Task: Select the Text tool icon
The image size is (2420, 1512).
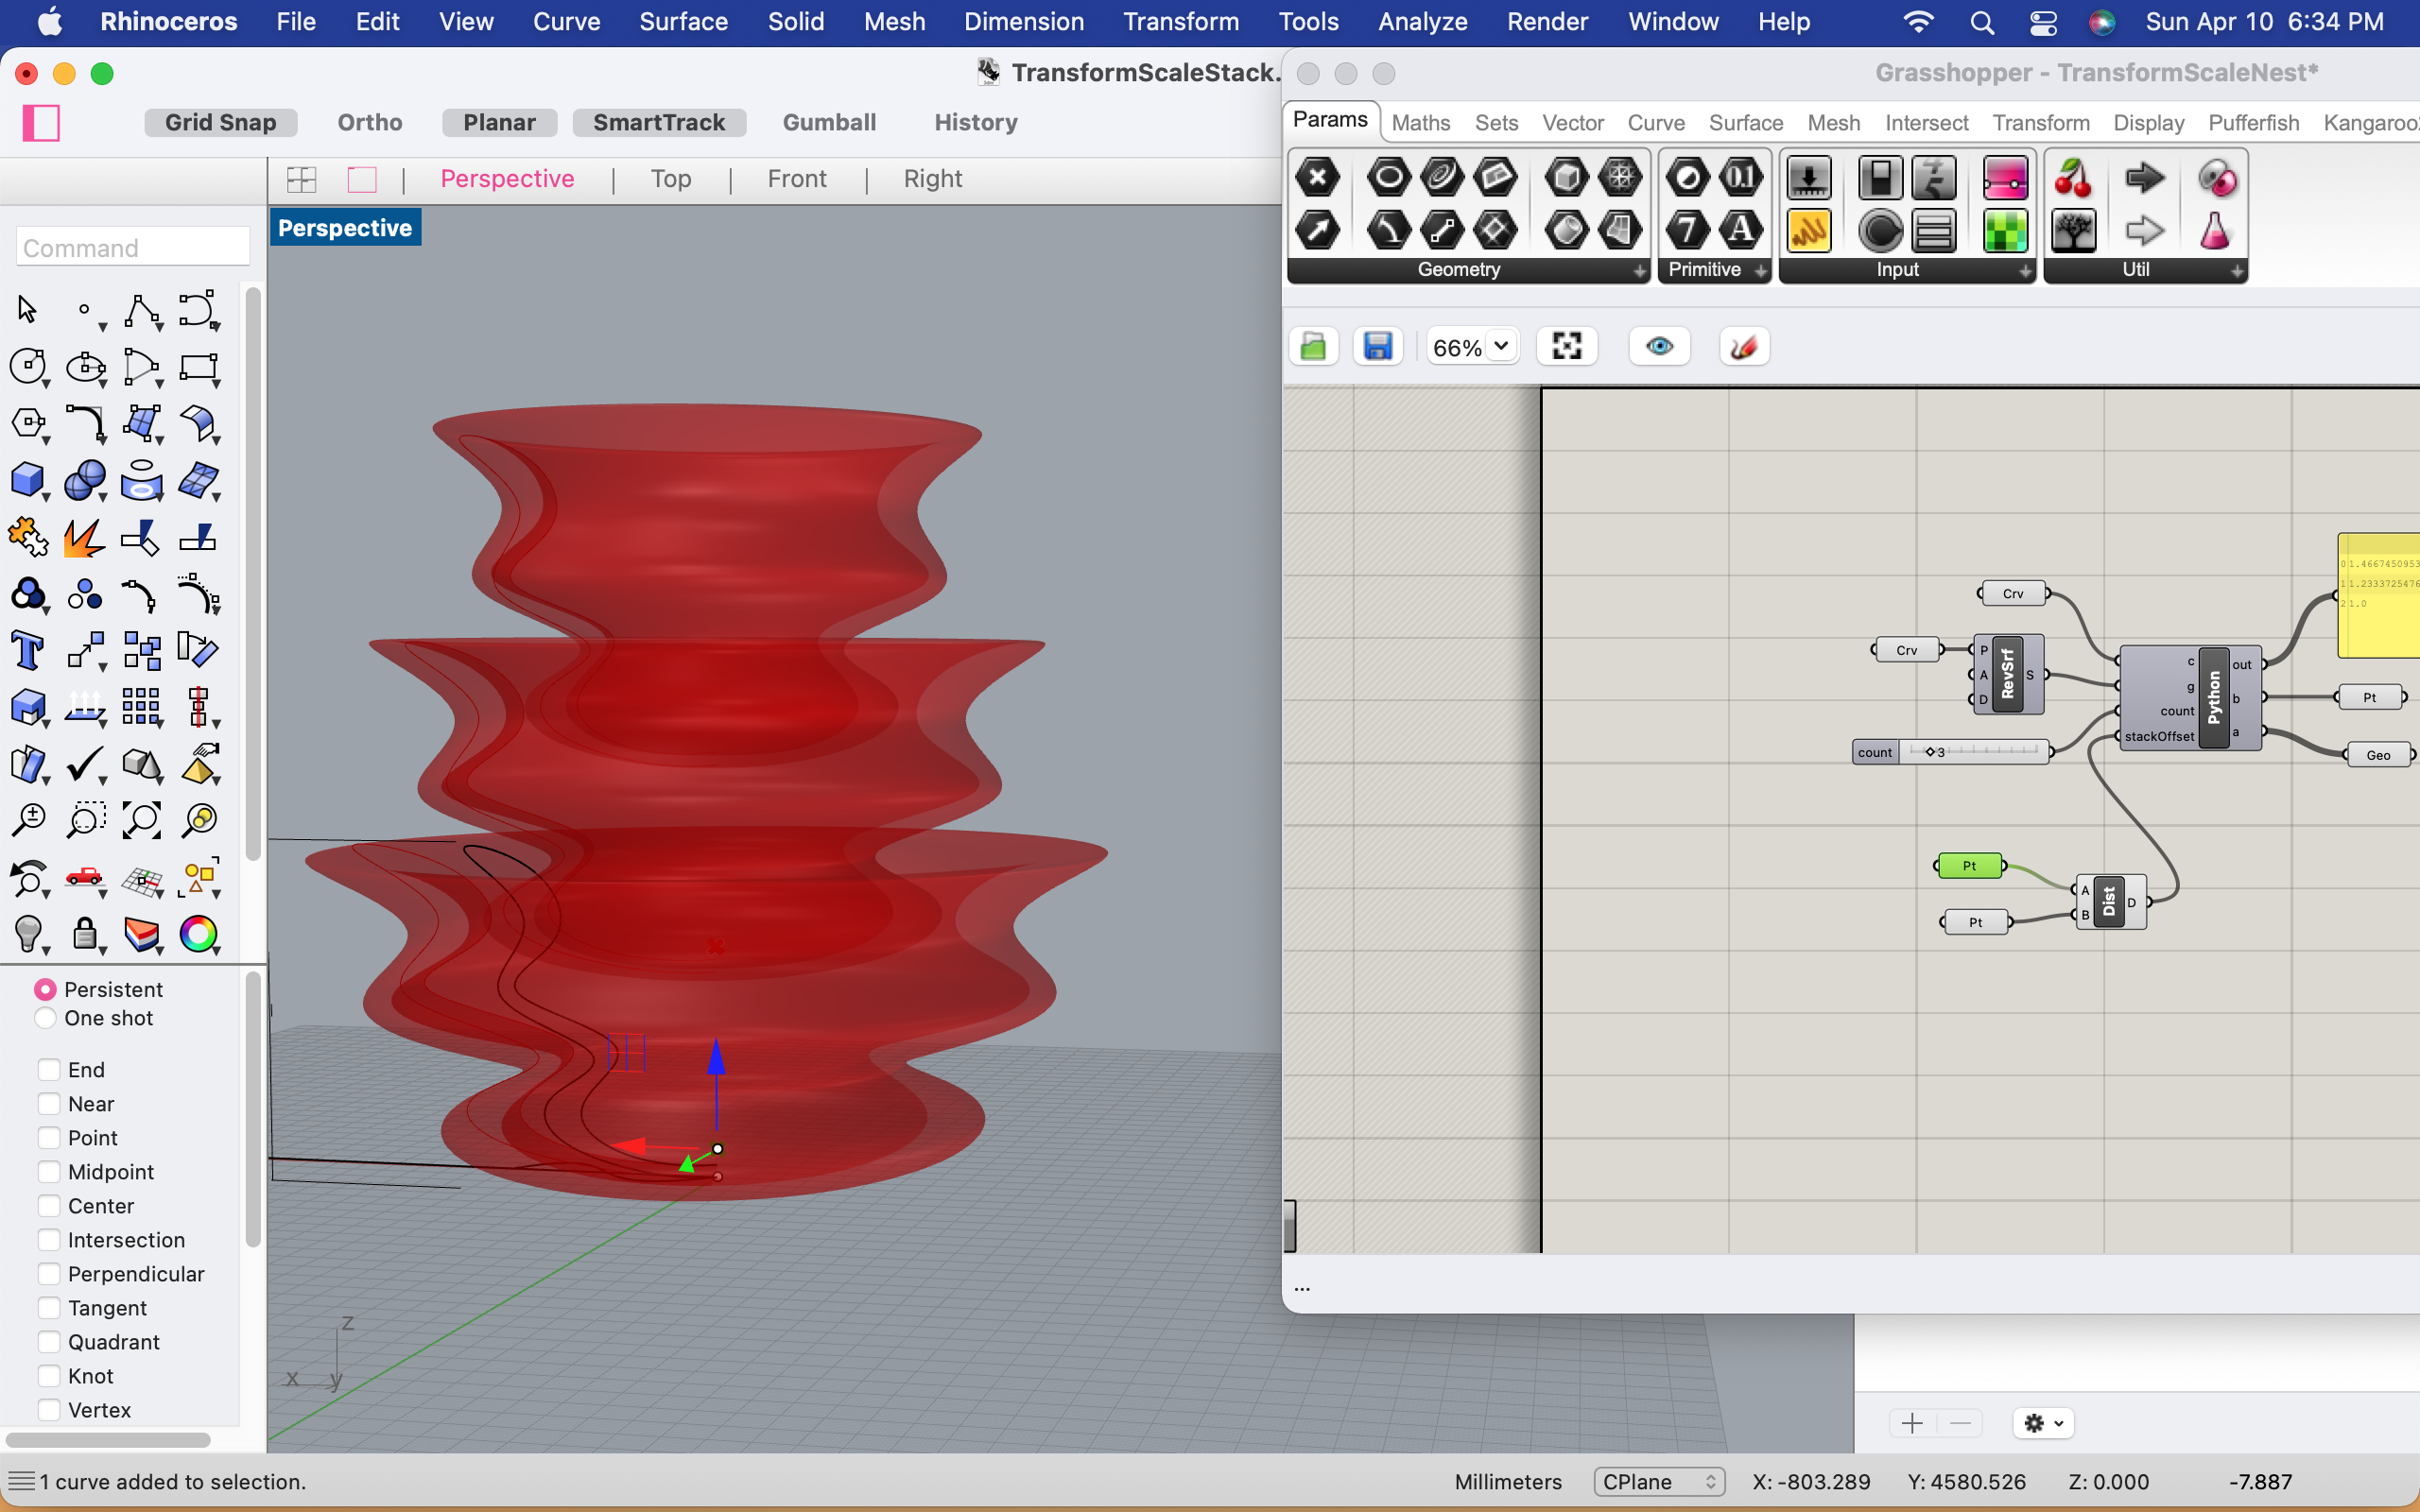Action: point(27,651)
